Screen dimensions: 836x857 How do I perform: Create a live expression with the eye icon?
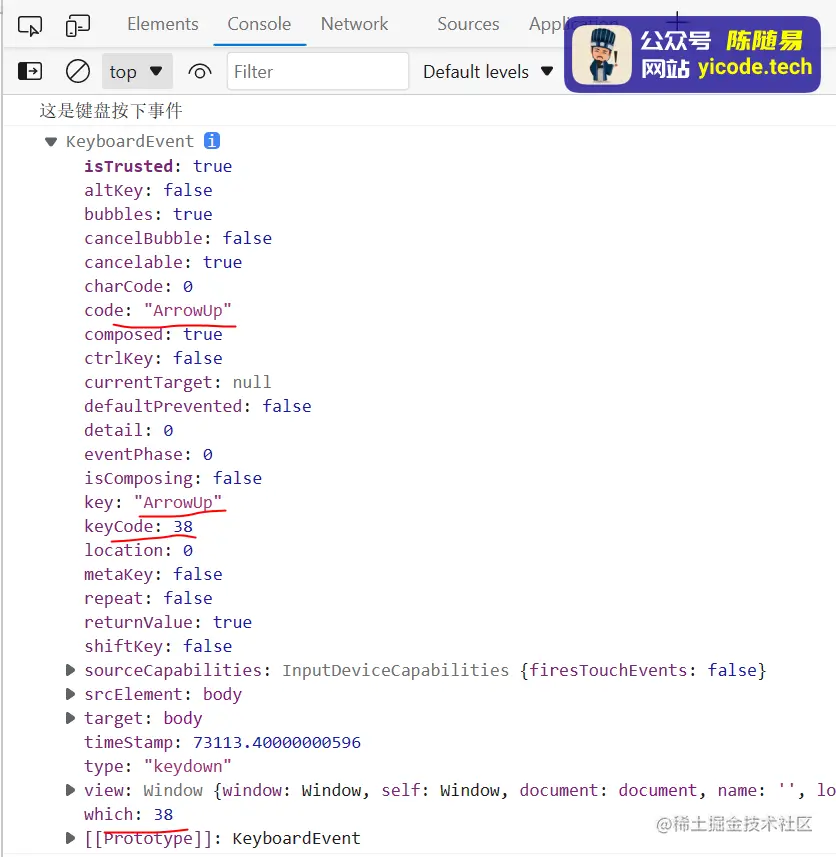[x=200, y=71]
